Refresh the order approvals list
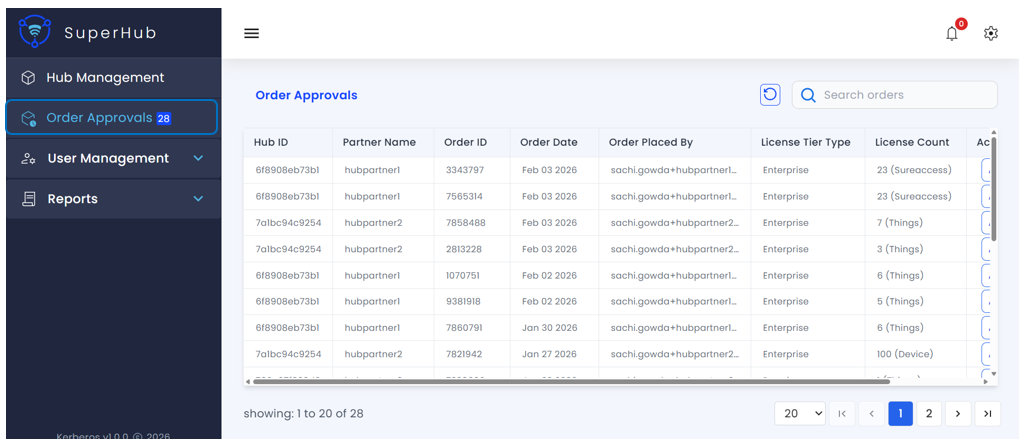Image resolution: width=1033 pixels, height=447 pixels. (770, 95)
